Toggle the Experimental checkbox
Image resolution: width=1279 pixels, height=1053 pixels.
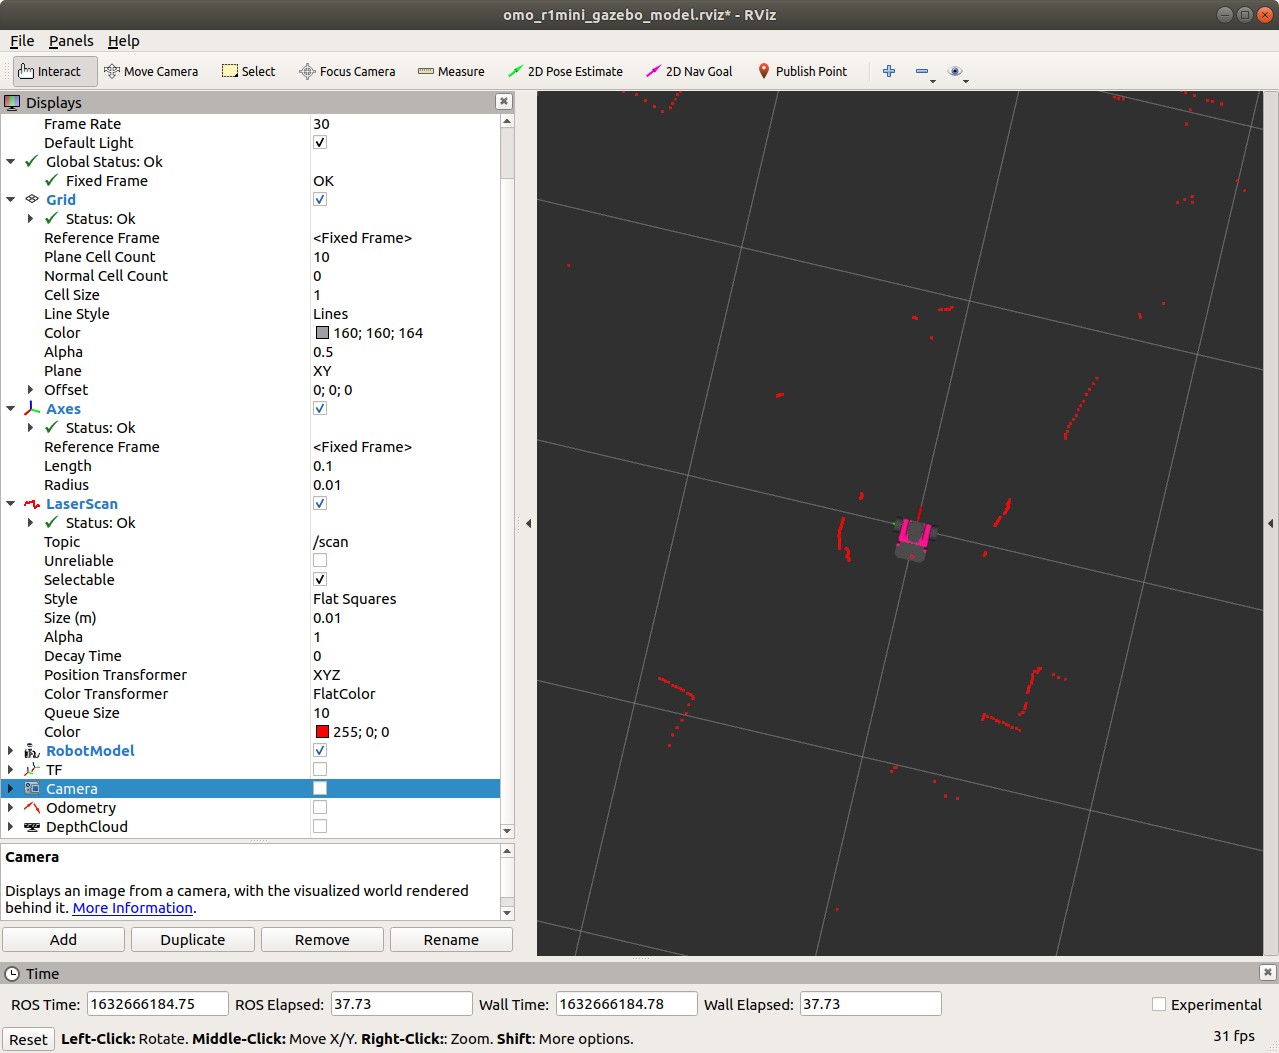coord(1159,1004)
